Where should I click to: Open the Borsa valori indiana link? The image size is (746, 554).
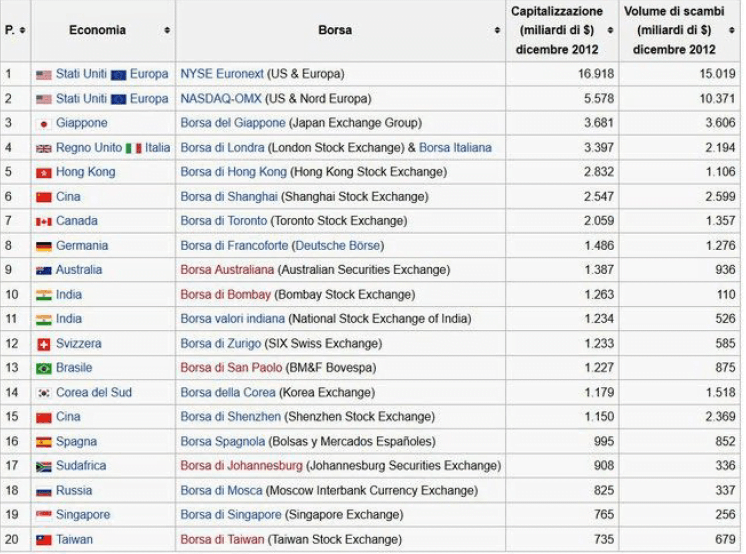(233, 319)
